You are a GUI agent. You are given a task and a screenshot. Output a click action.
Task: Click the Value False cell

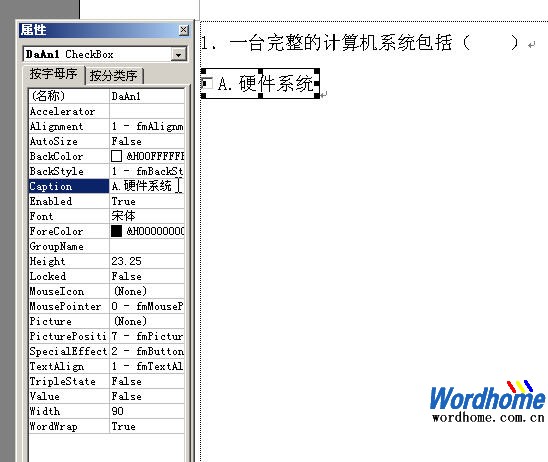click(x=147, y=396)
